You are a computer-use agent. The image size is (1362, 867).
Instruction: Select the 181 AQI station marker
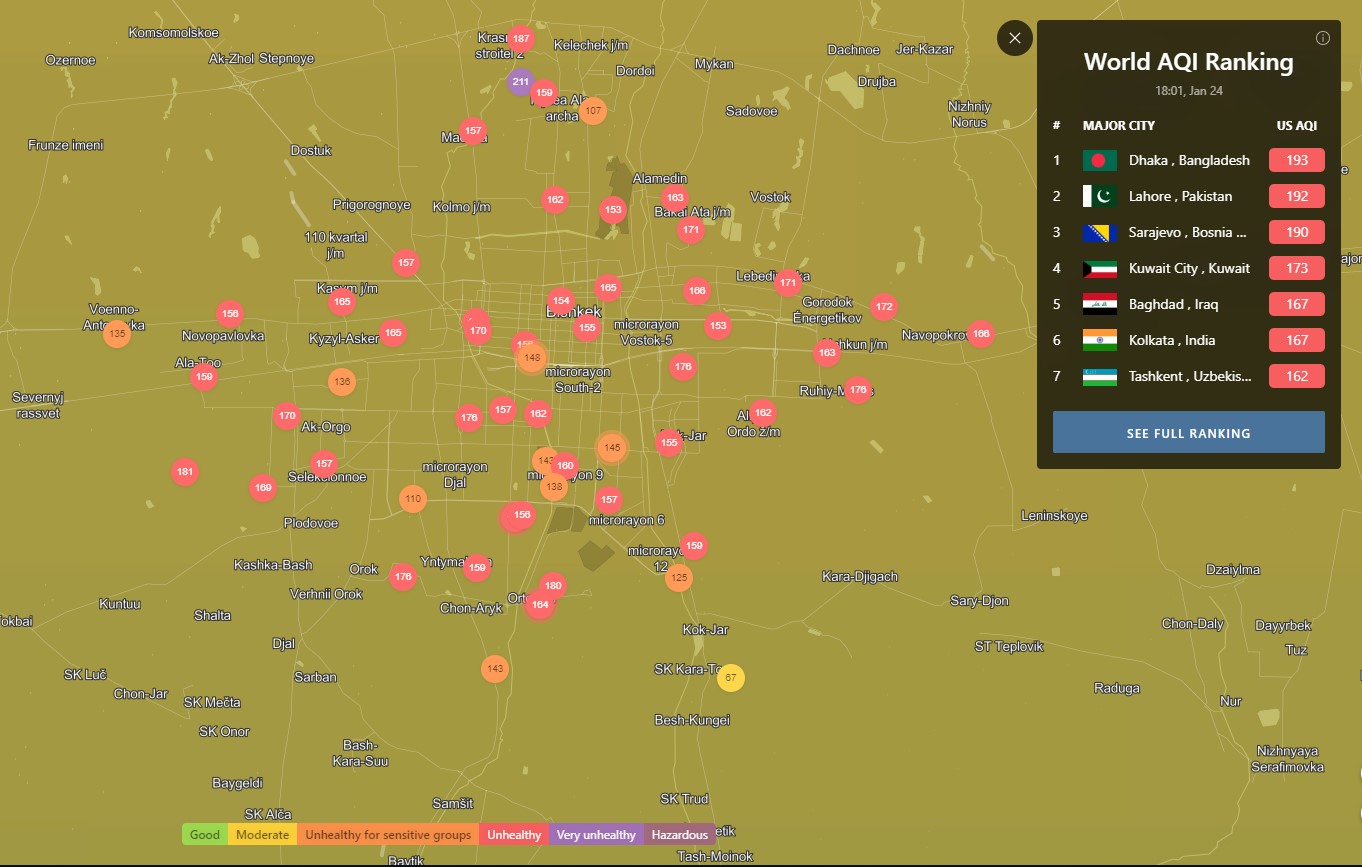point(184,472)
